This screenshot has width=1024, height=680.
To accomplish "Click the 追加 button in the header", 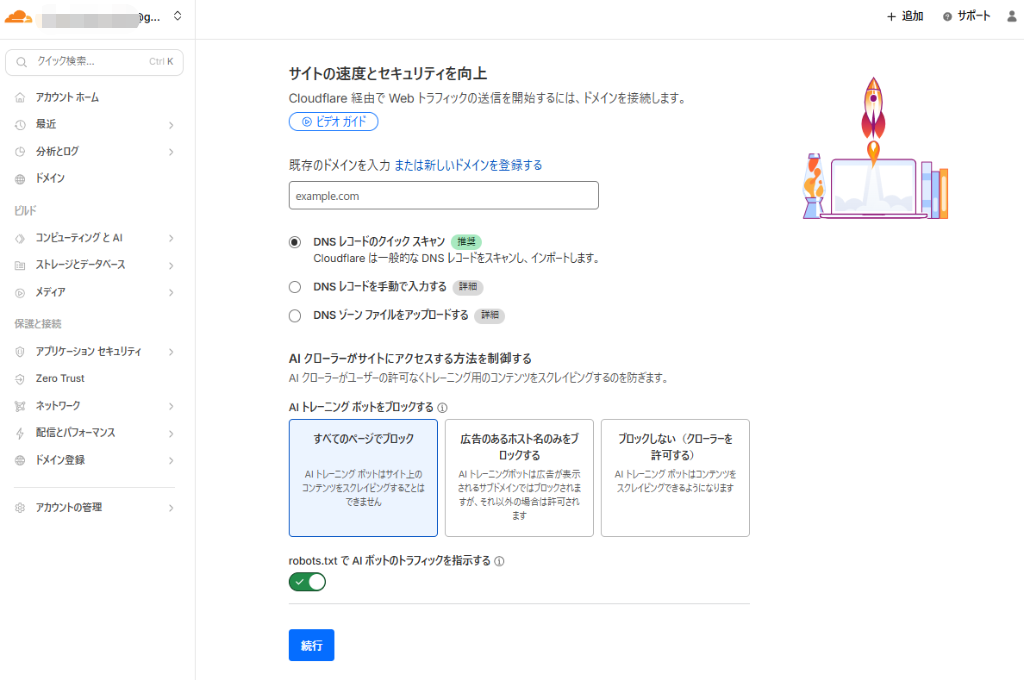I will 902,15.
